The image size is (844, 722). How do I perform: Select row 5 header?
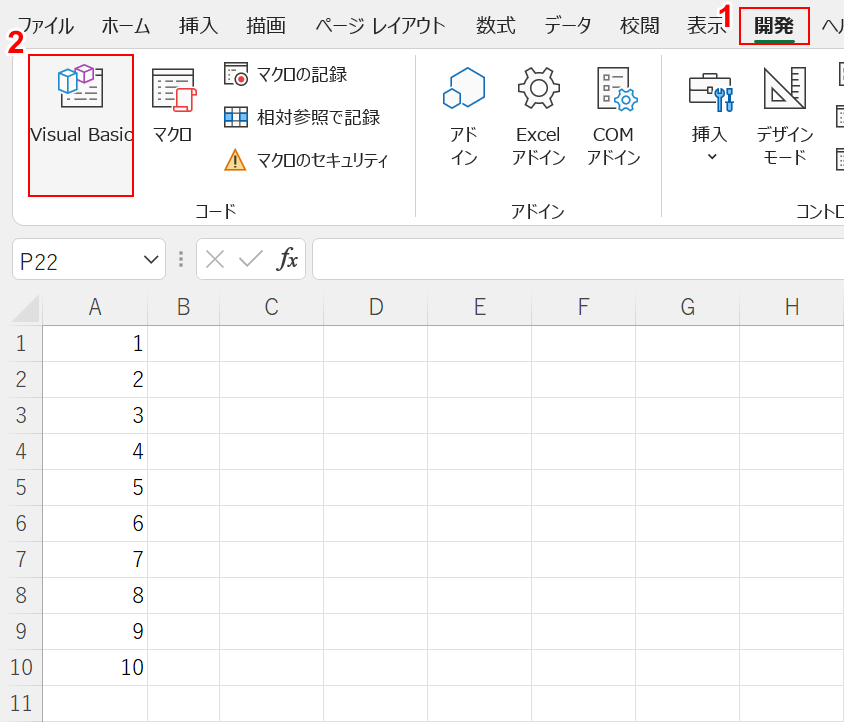point(21,487)
